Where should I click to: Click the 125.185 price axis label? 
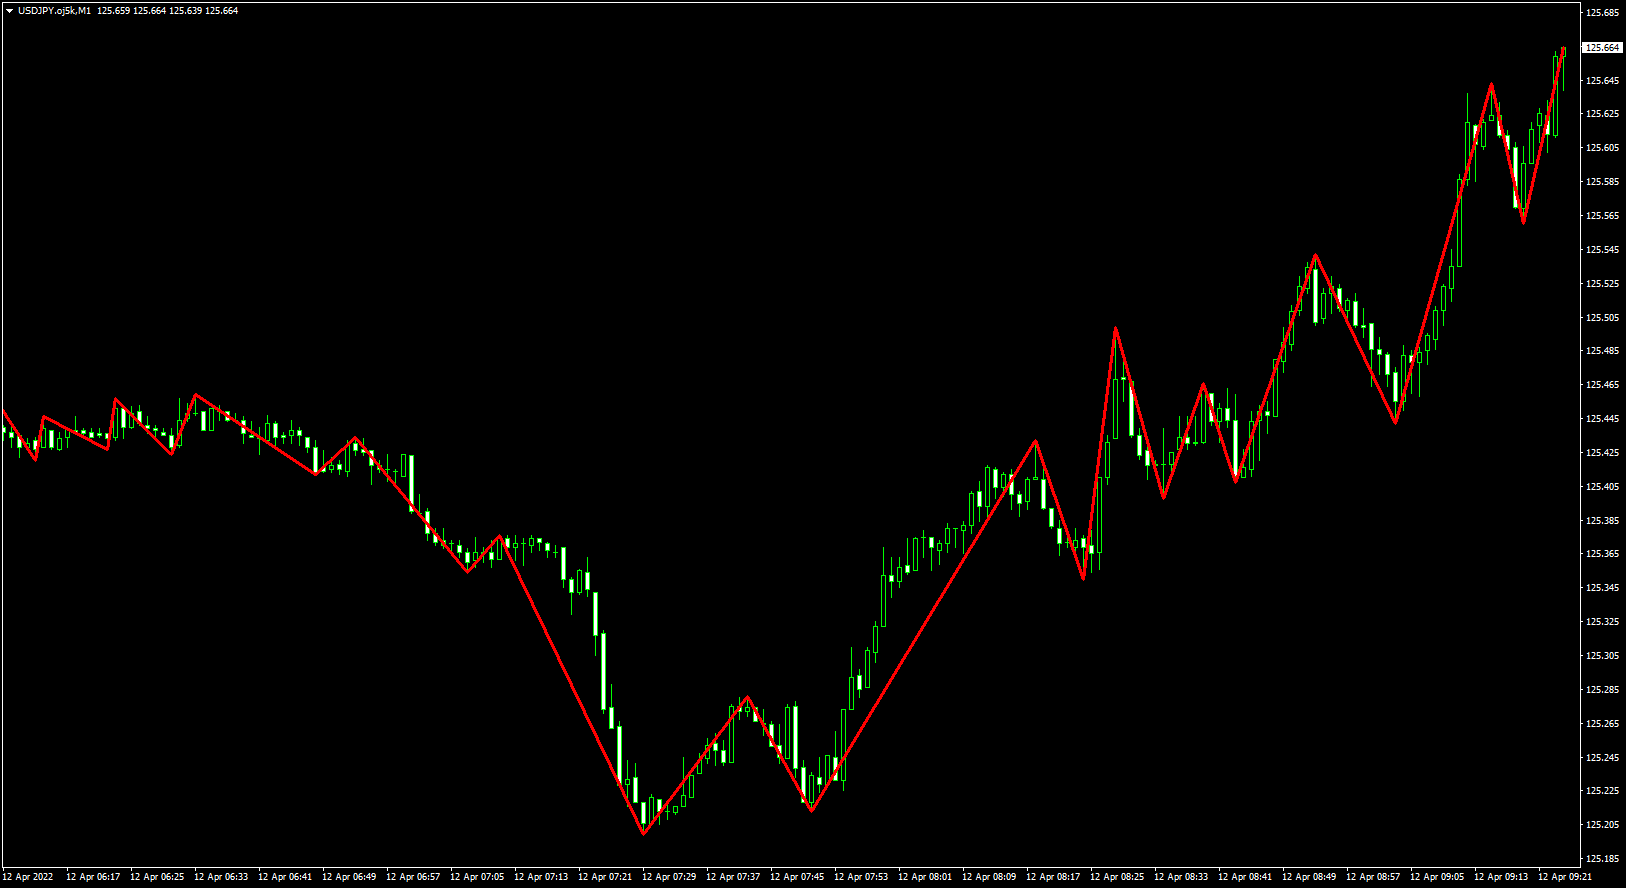pyautogui.click(x=1603, y=859)
